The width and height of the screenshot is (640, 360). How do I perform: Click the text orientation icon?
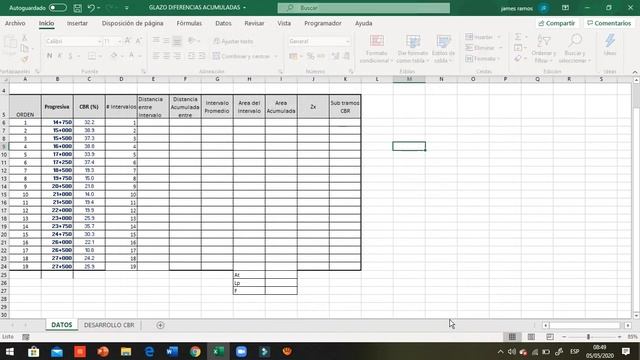[191, 41]
